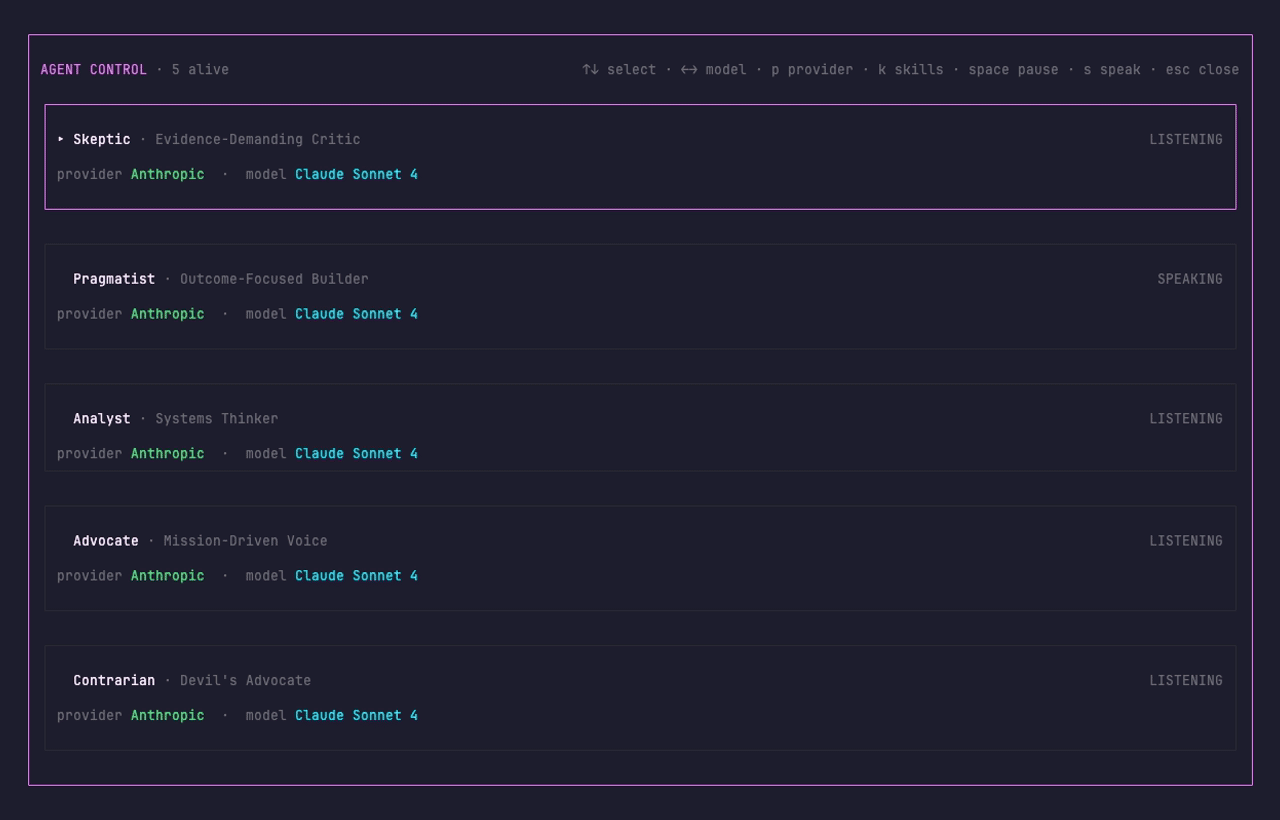Open skills using the 'k skills' hint

tap(910, 69)
